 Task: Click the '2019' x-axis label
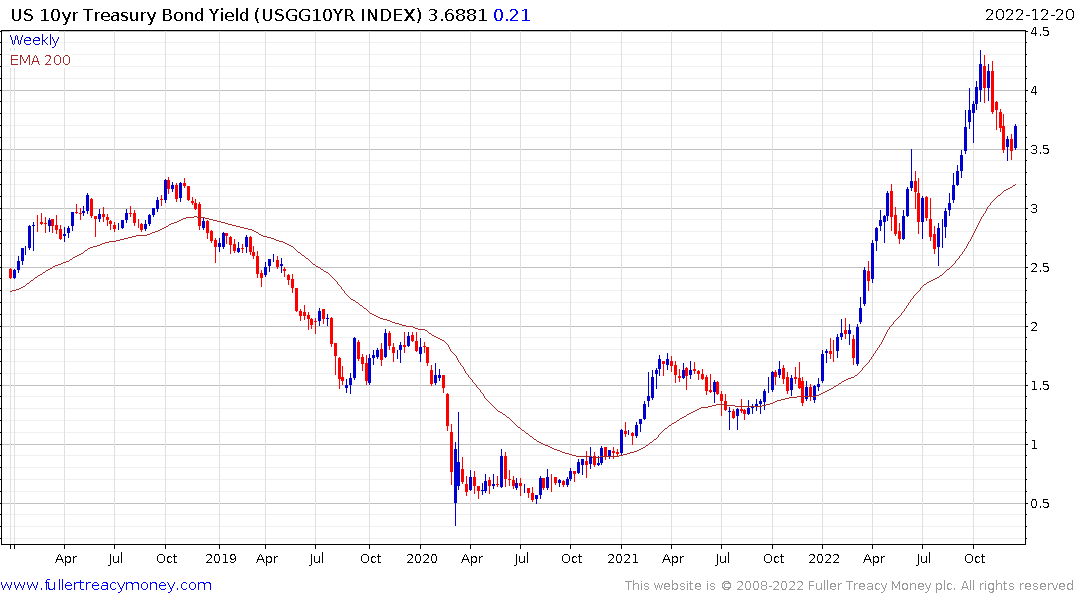[221, 558]
